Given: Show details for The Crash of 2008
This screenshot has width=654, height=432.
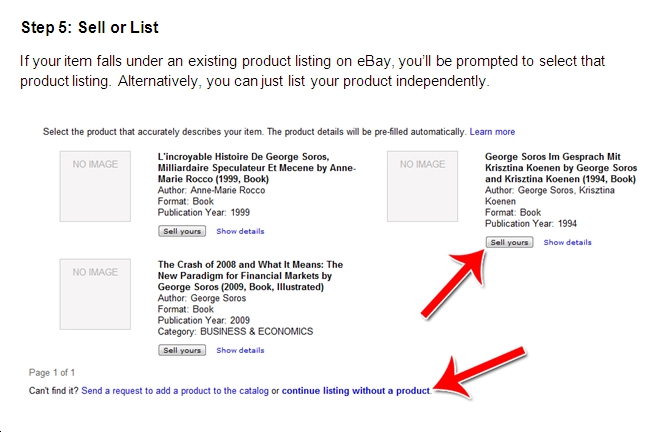Looking at the screenshot, I should [240, 350].
